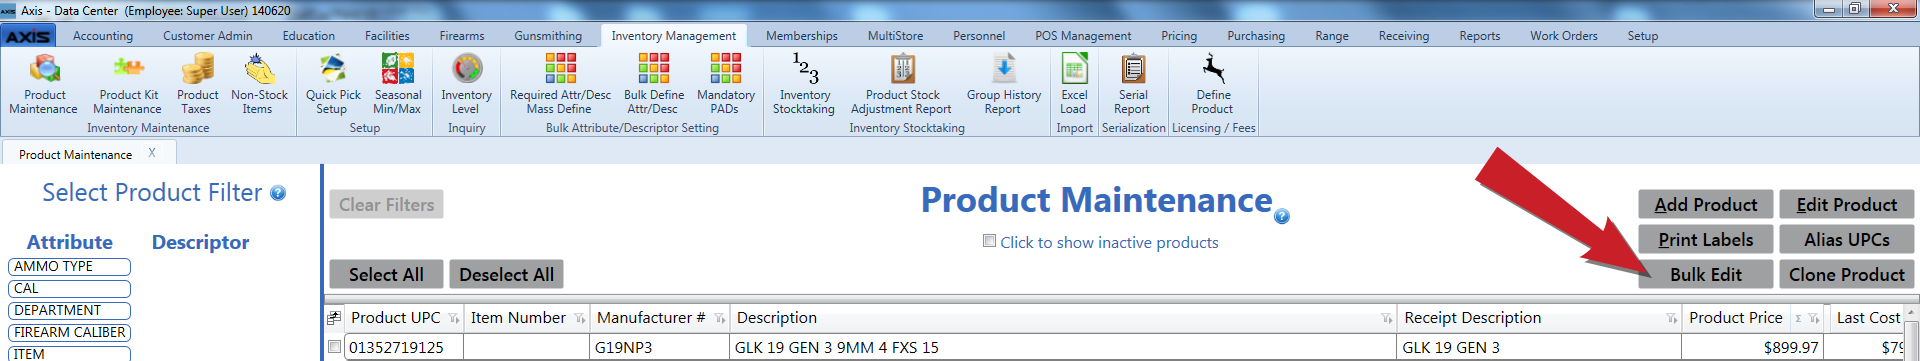Screen dimensions: 1920x361
Task: Click grid options icon left of Product UPC
Action: 334,318
